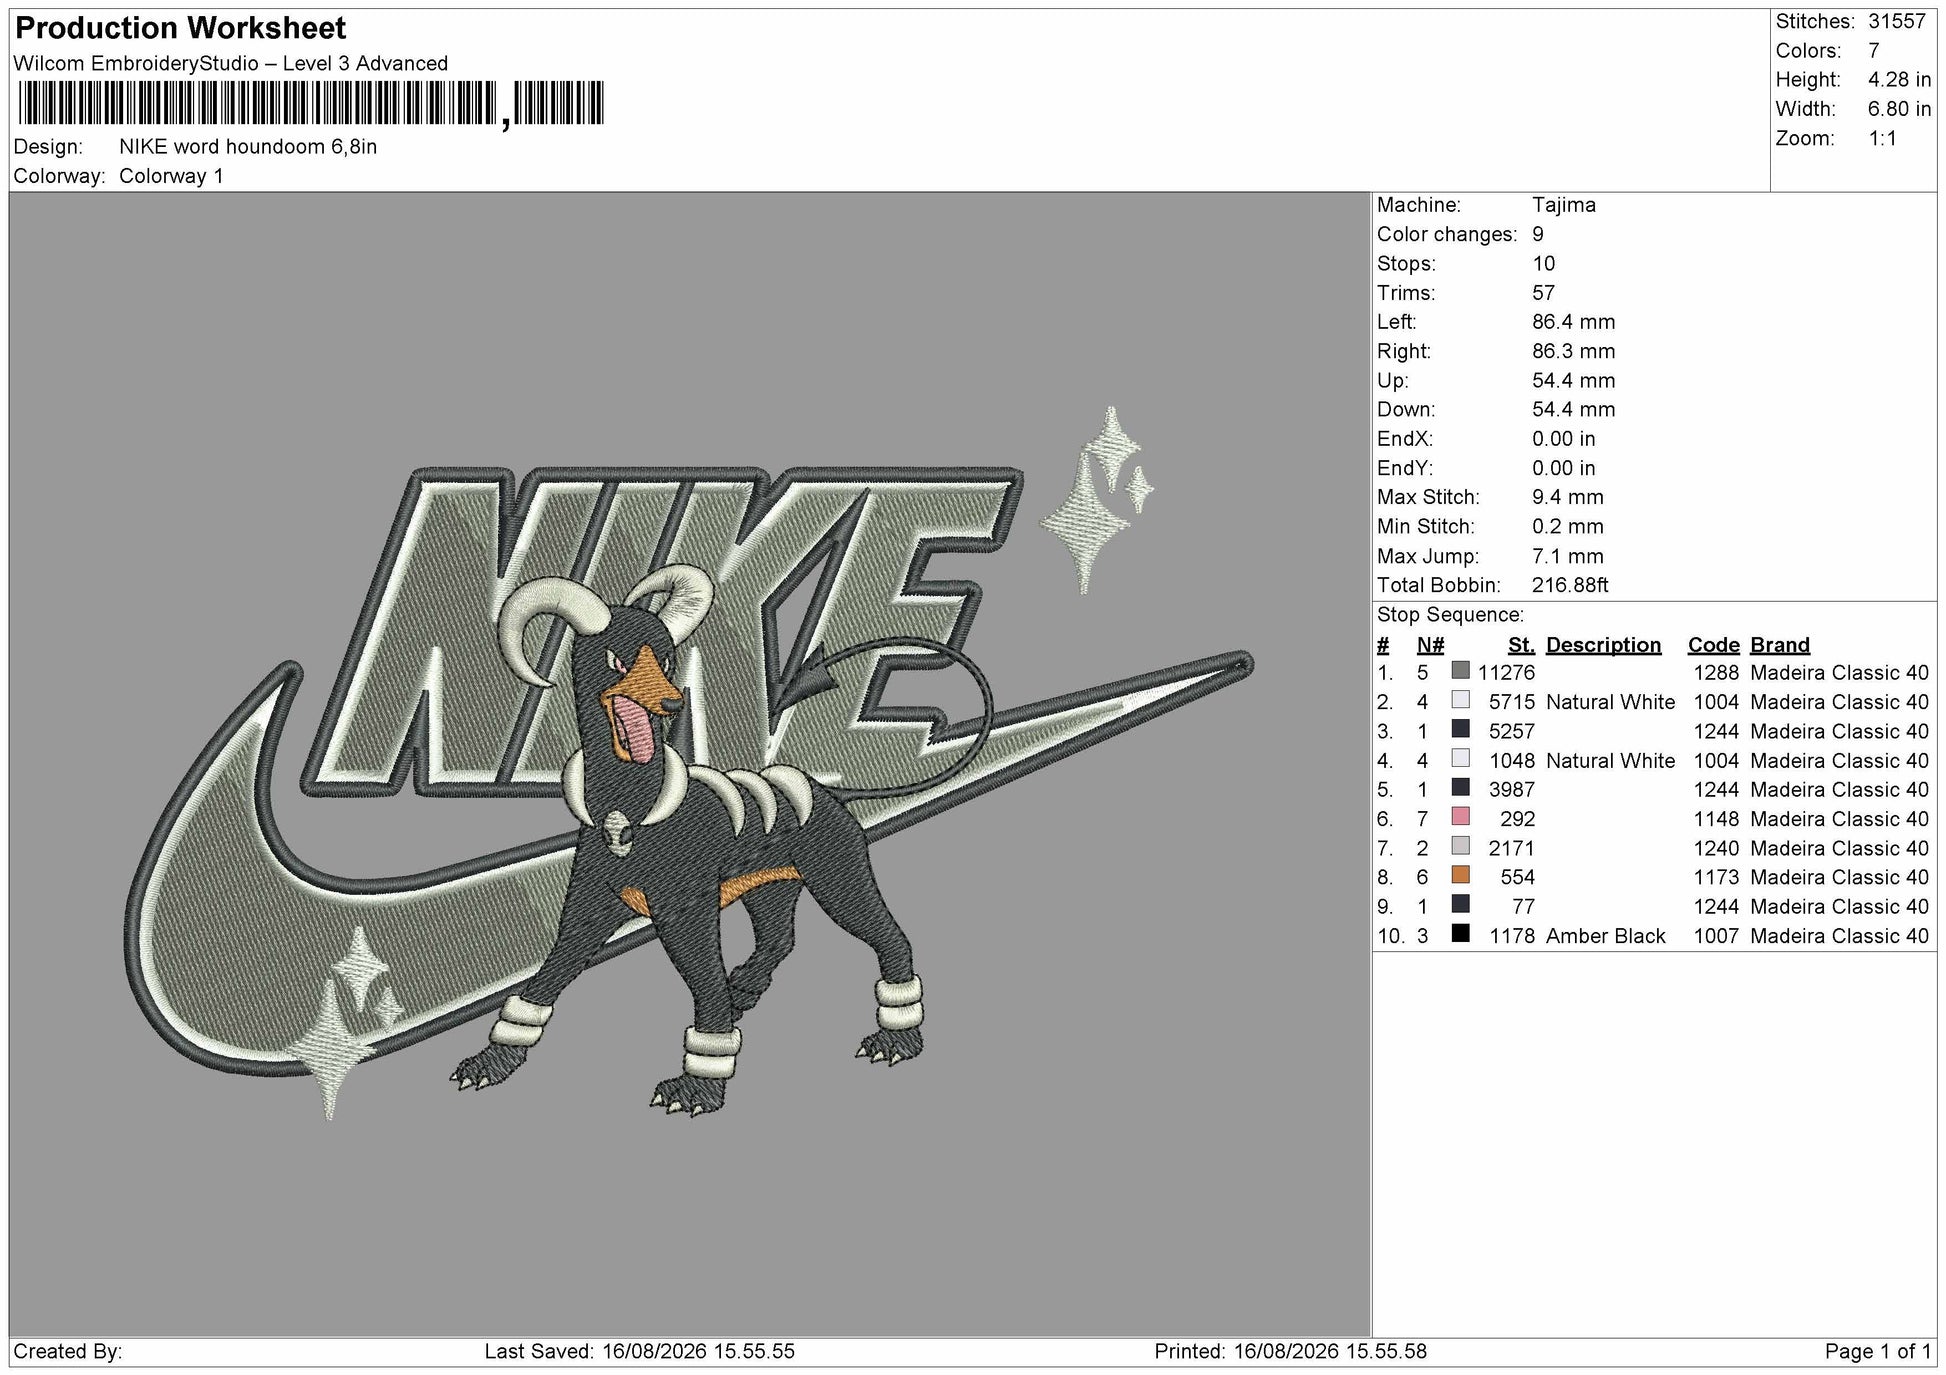
Task: Select the EndY value 0.00 in
Action: pos(1564,468)
